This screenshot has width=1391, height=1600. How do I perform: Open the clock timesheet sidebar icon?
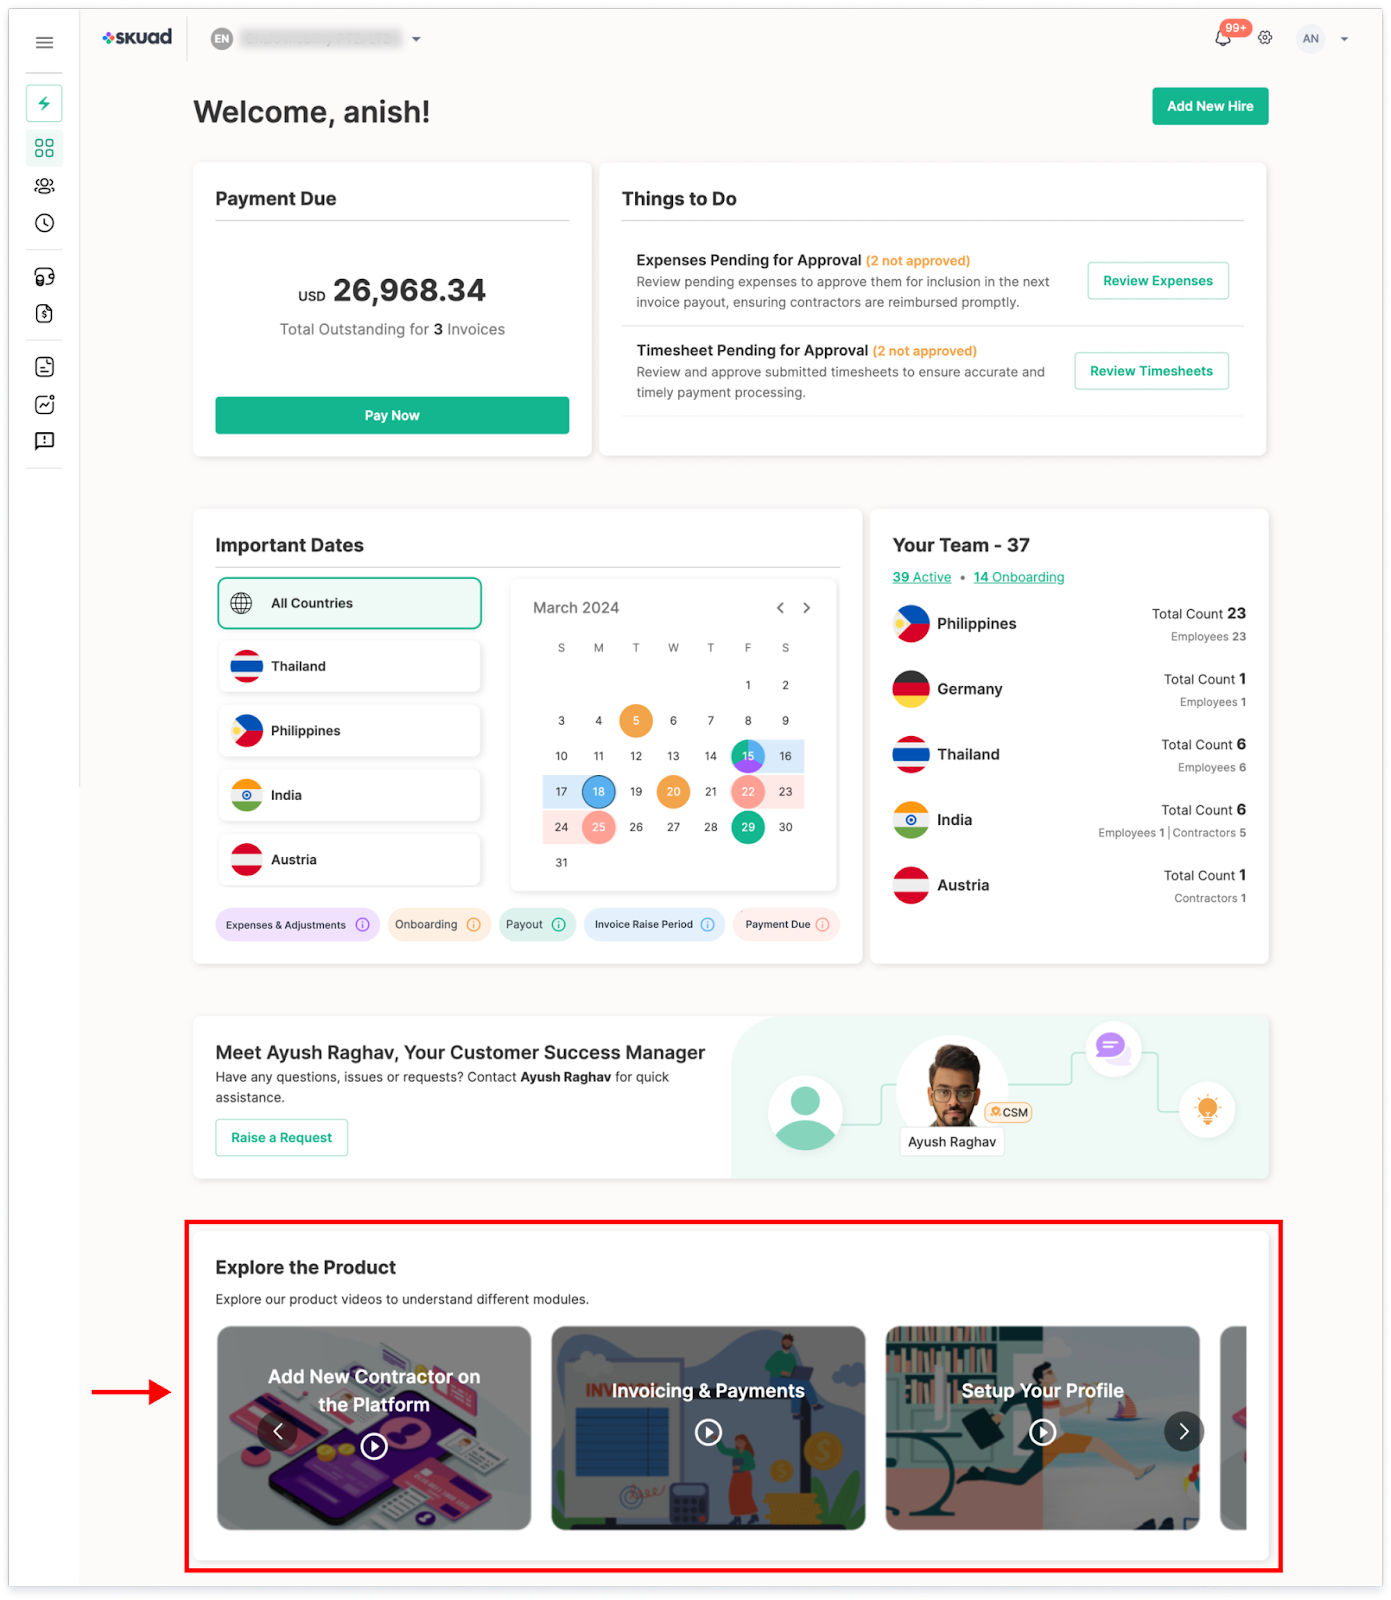tap(44, 223)
